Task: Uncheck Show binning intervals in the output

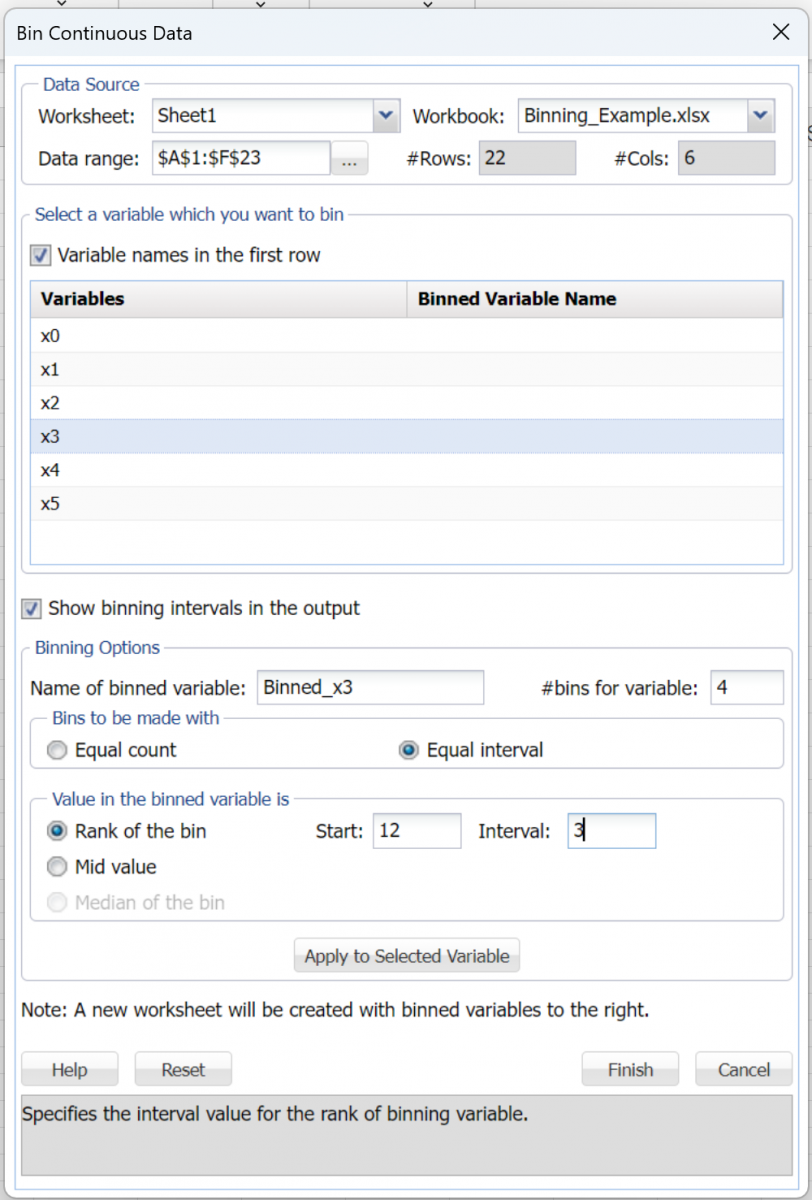Action: pyautogui.click(x=32, y=608)
